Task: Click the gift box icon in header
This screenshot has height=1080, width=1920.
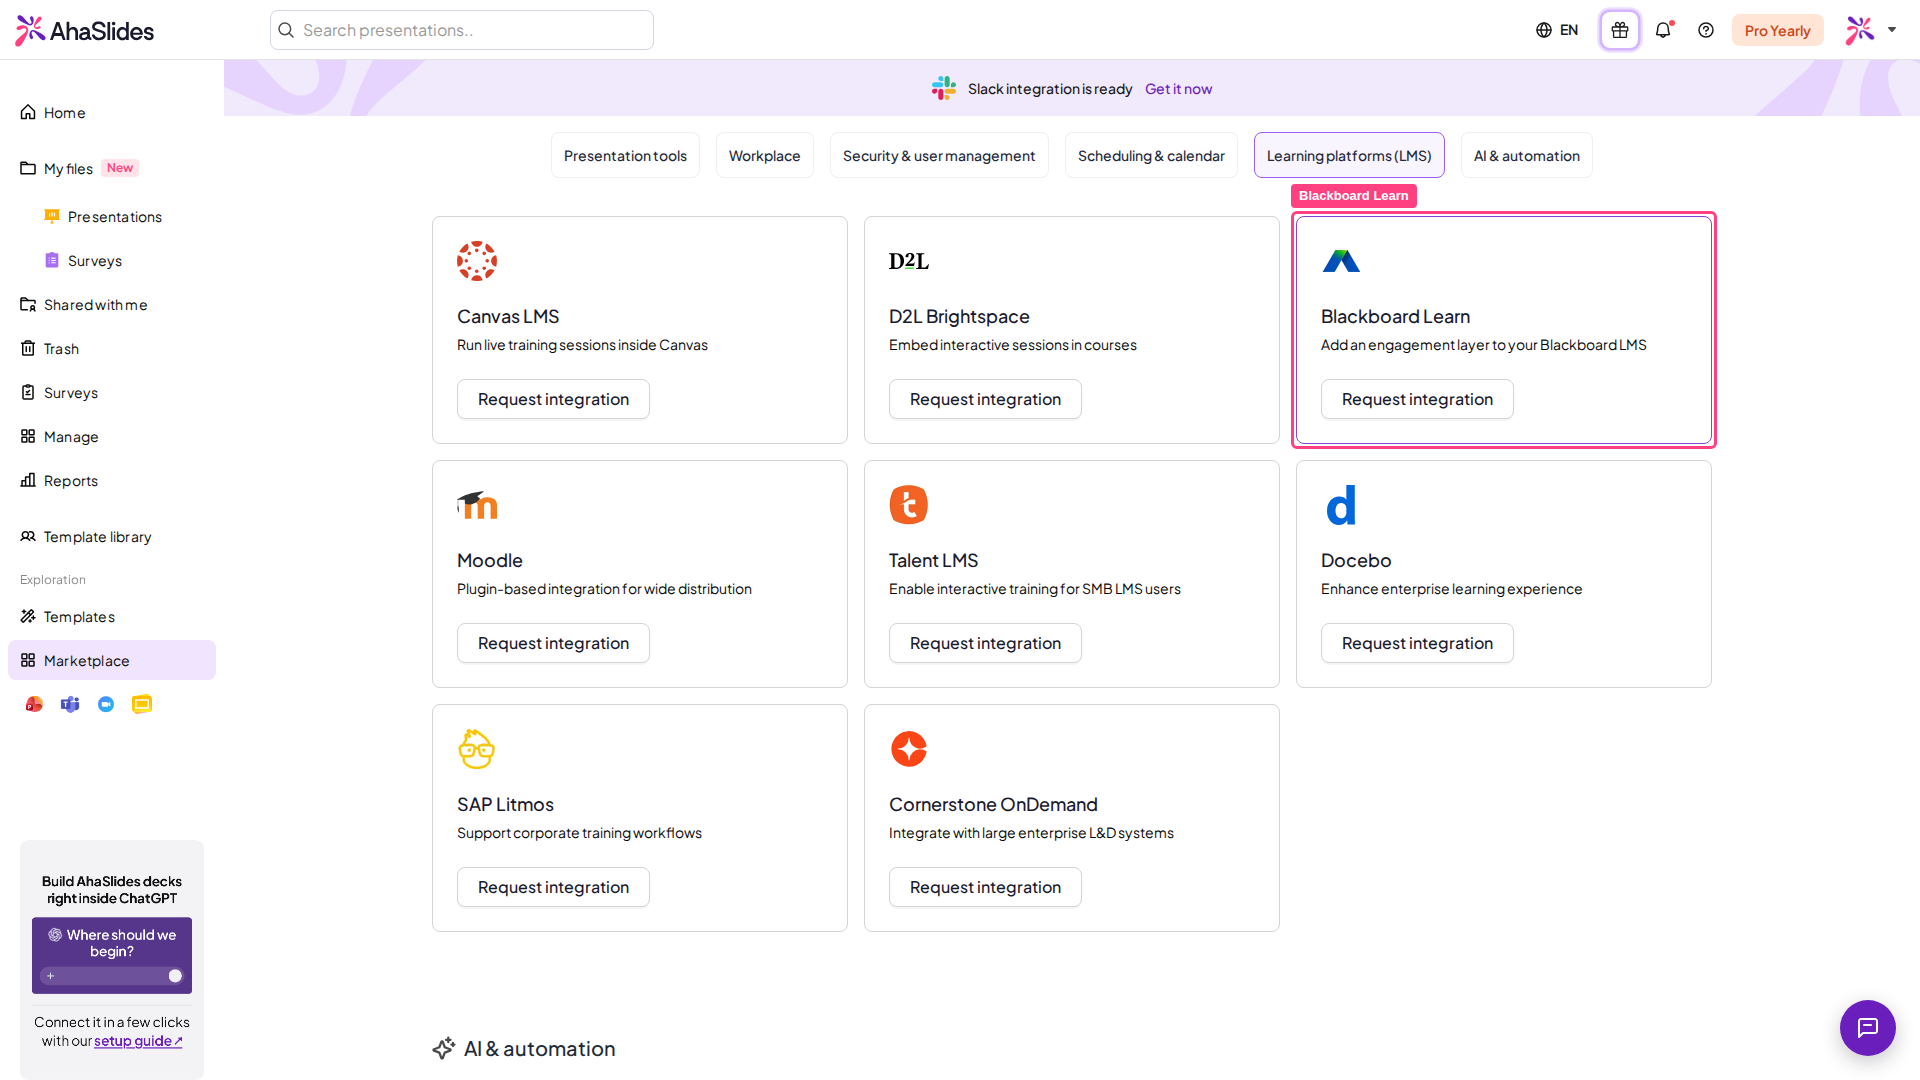Action: 1620,30
